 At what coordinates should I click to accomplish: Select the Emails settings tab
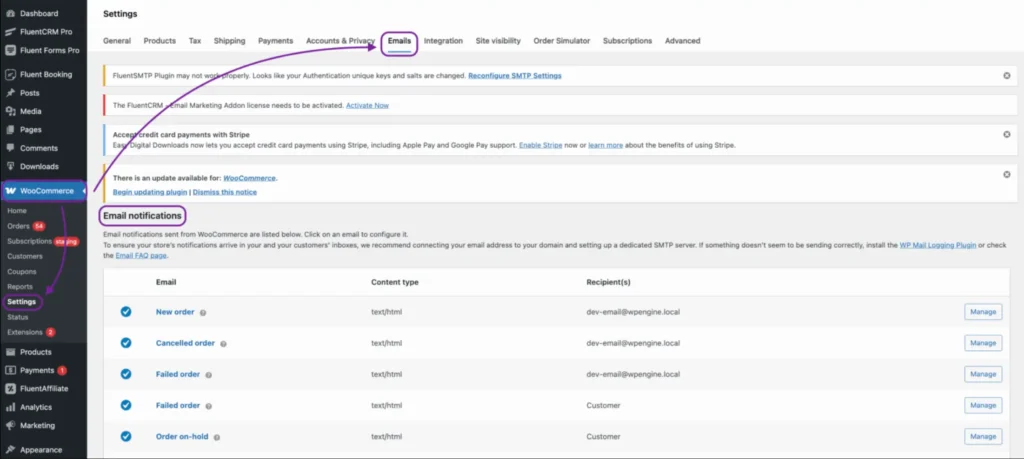(x=399, y=40)
